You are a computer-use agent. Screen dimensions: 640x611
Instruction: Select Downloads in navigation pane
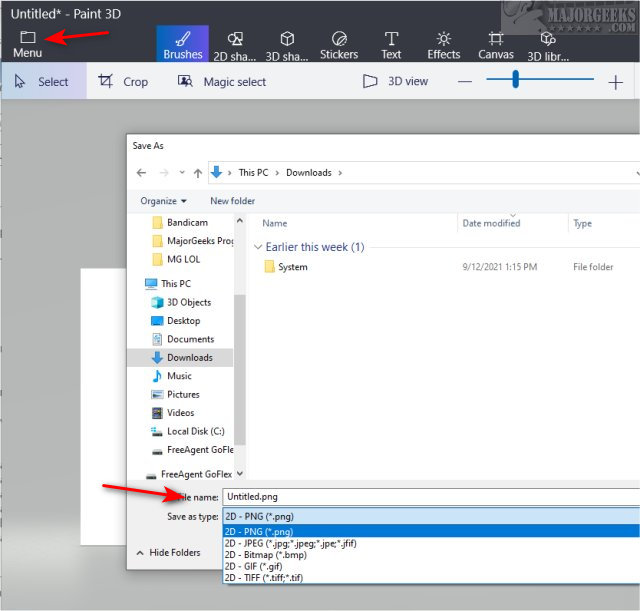182,358
